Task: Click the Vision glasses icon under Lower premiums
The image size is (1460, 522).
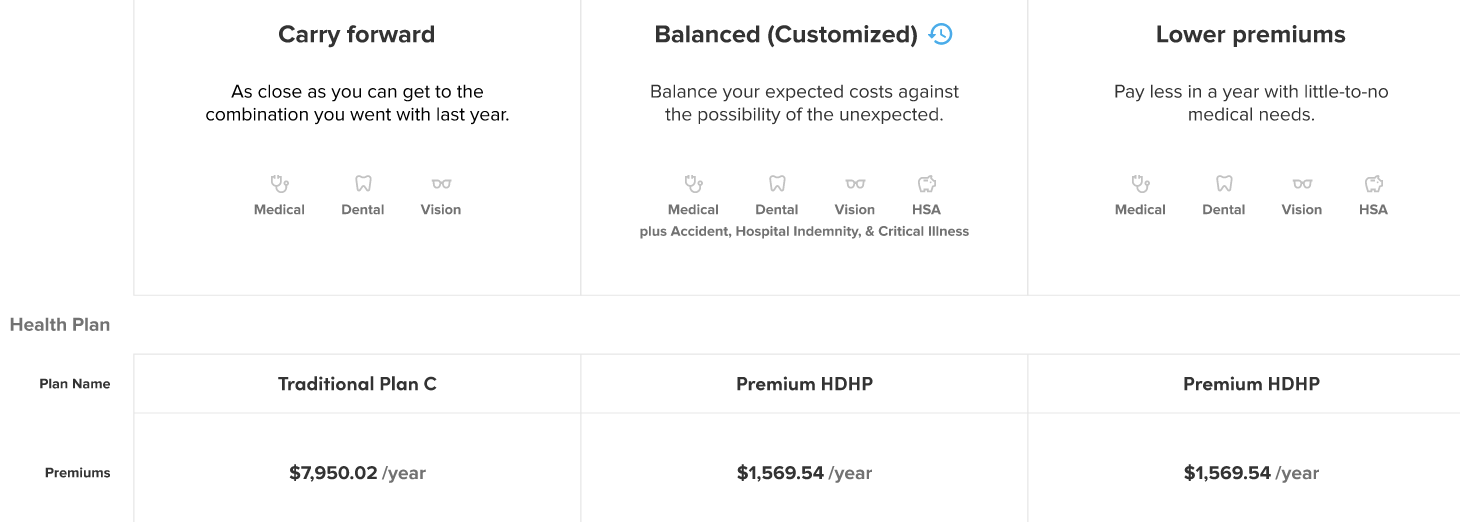Action: [1302, 184]
